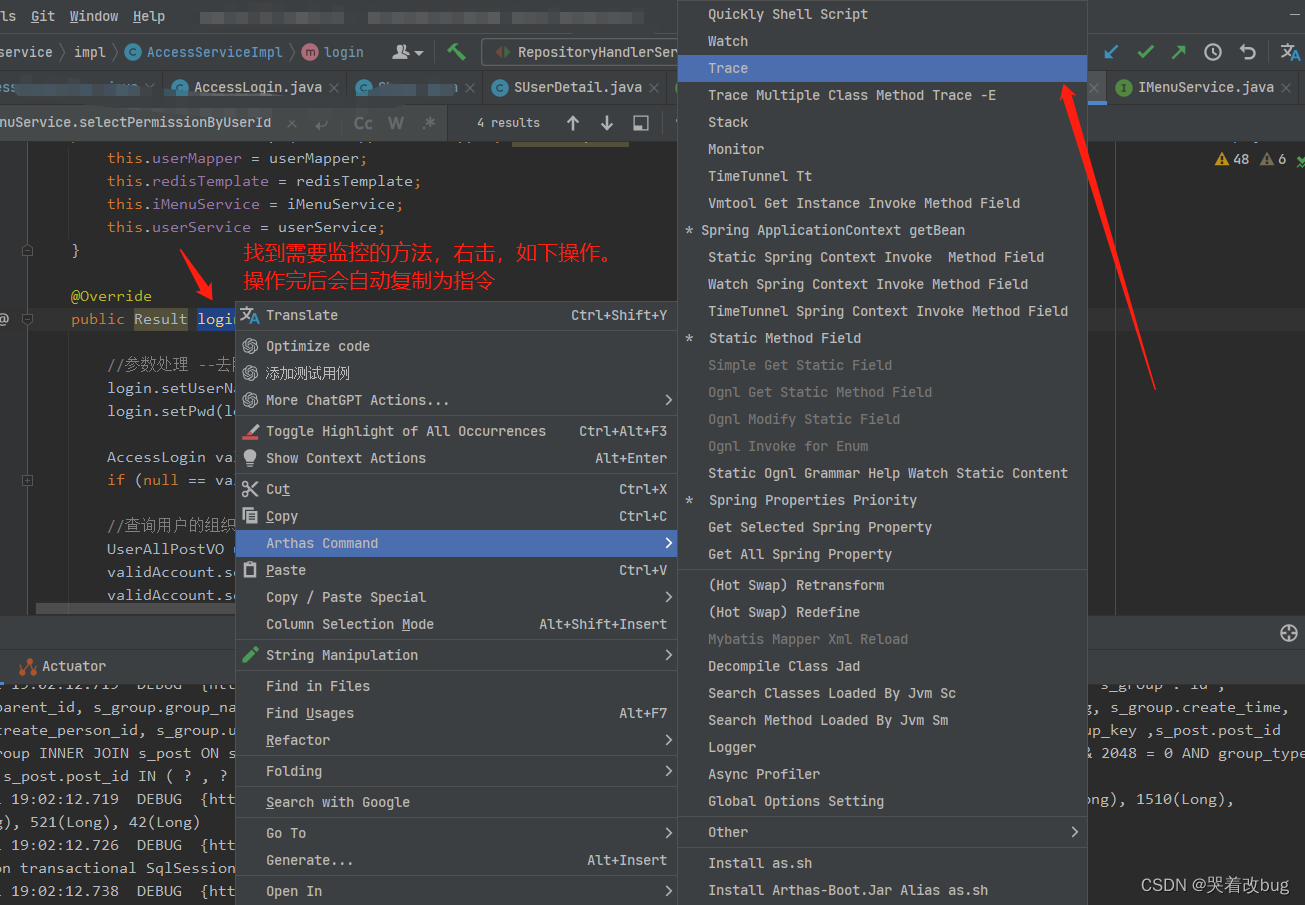Toggle match case Cc in search bar
1305x905 pixels.
pos(363,123)
